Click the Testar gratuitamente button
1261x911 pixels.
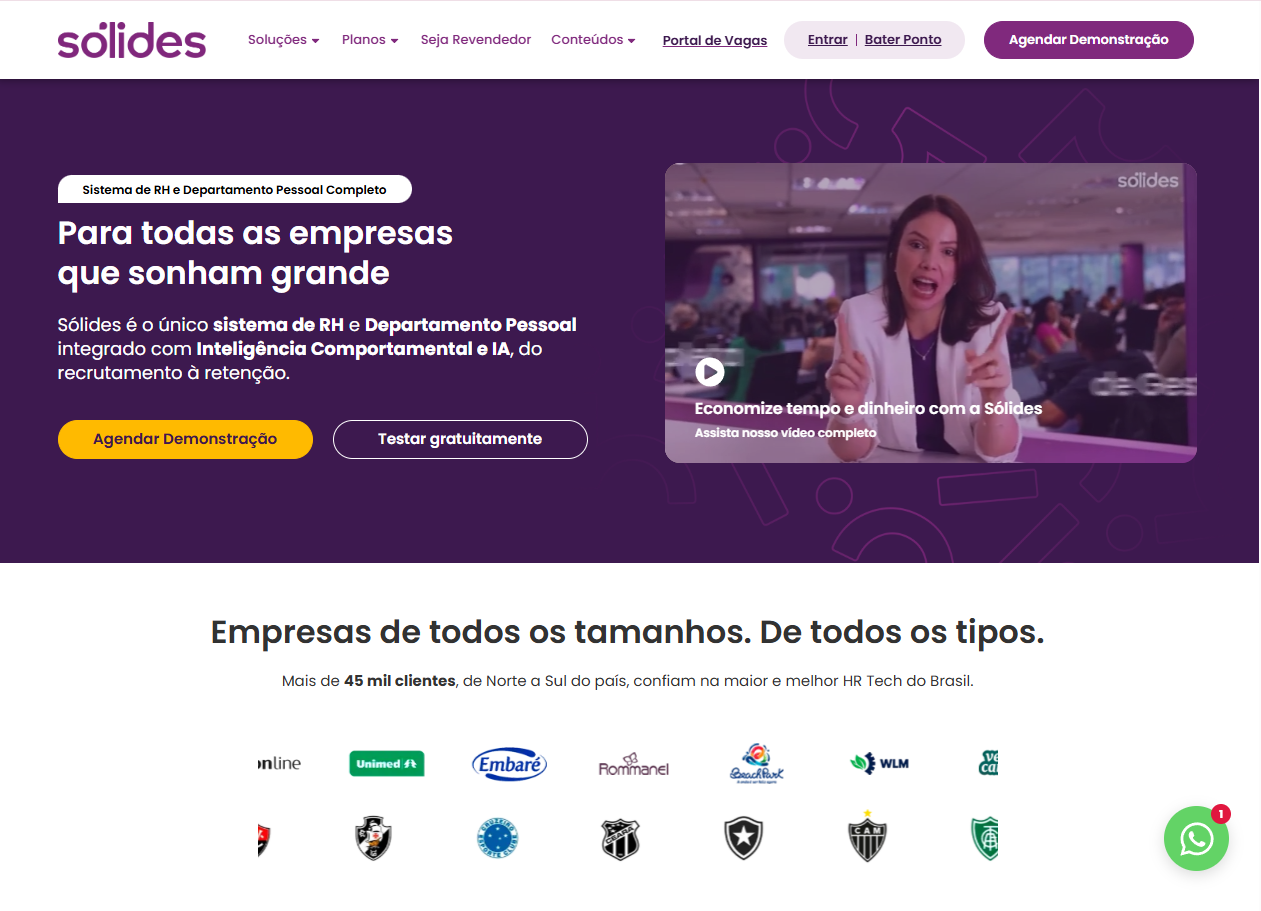click(460, 439)
